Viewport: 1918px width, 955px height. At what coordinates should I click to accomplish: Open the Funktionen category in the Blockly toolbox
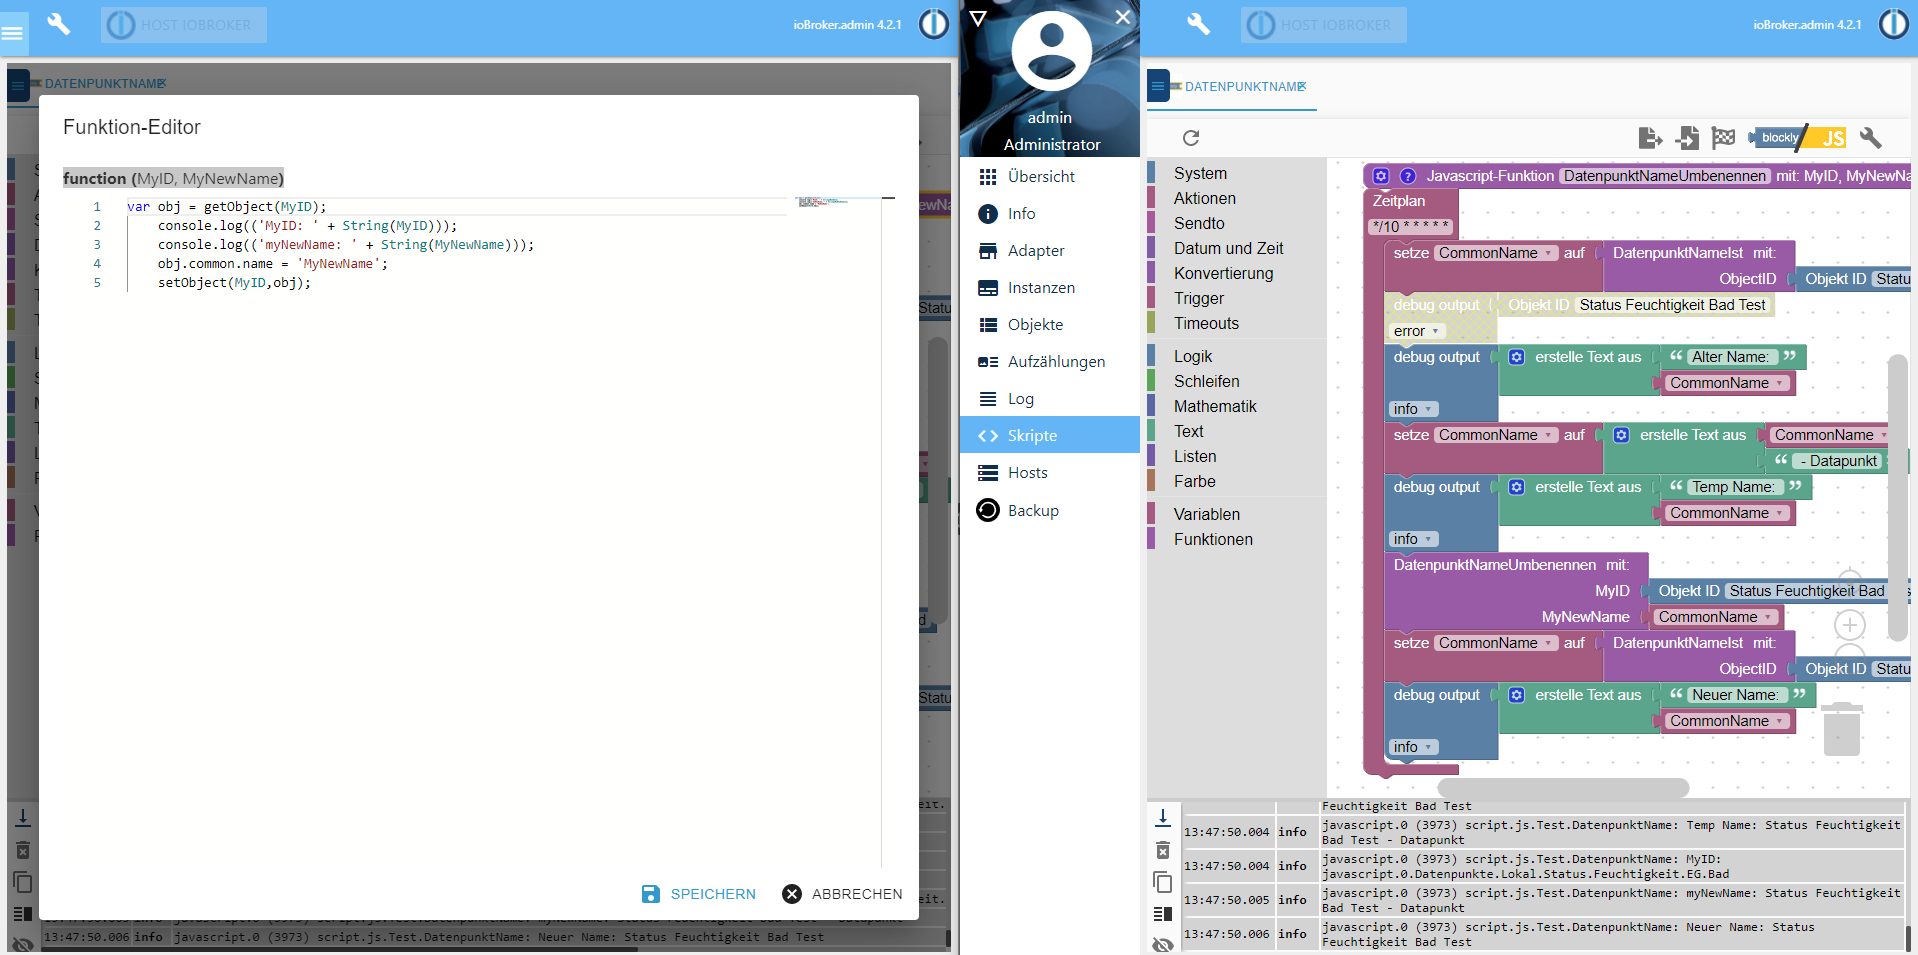click(1237, 539)
